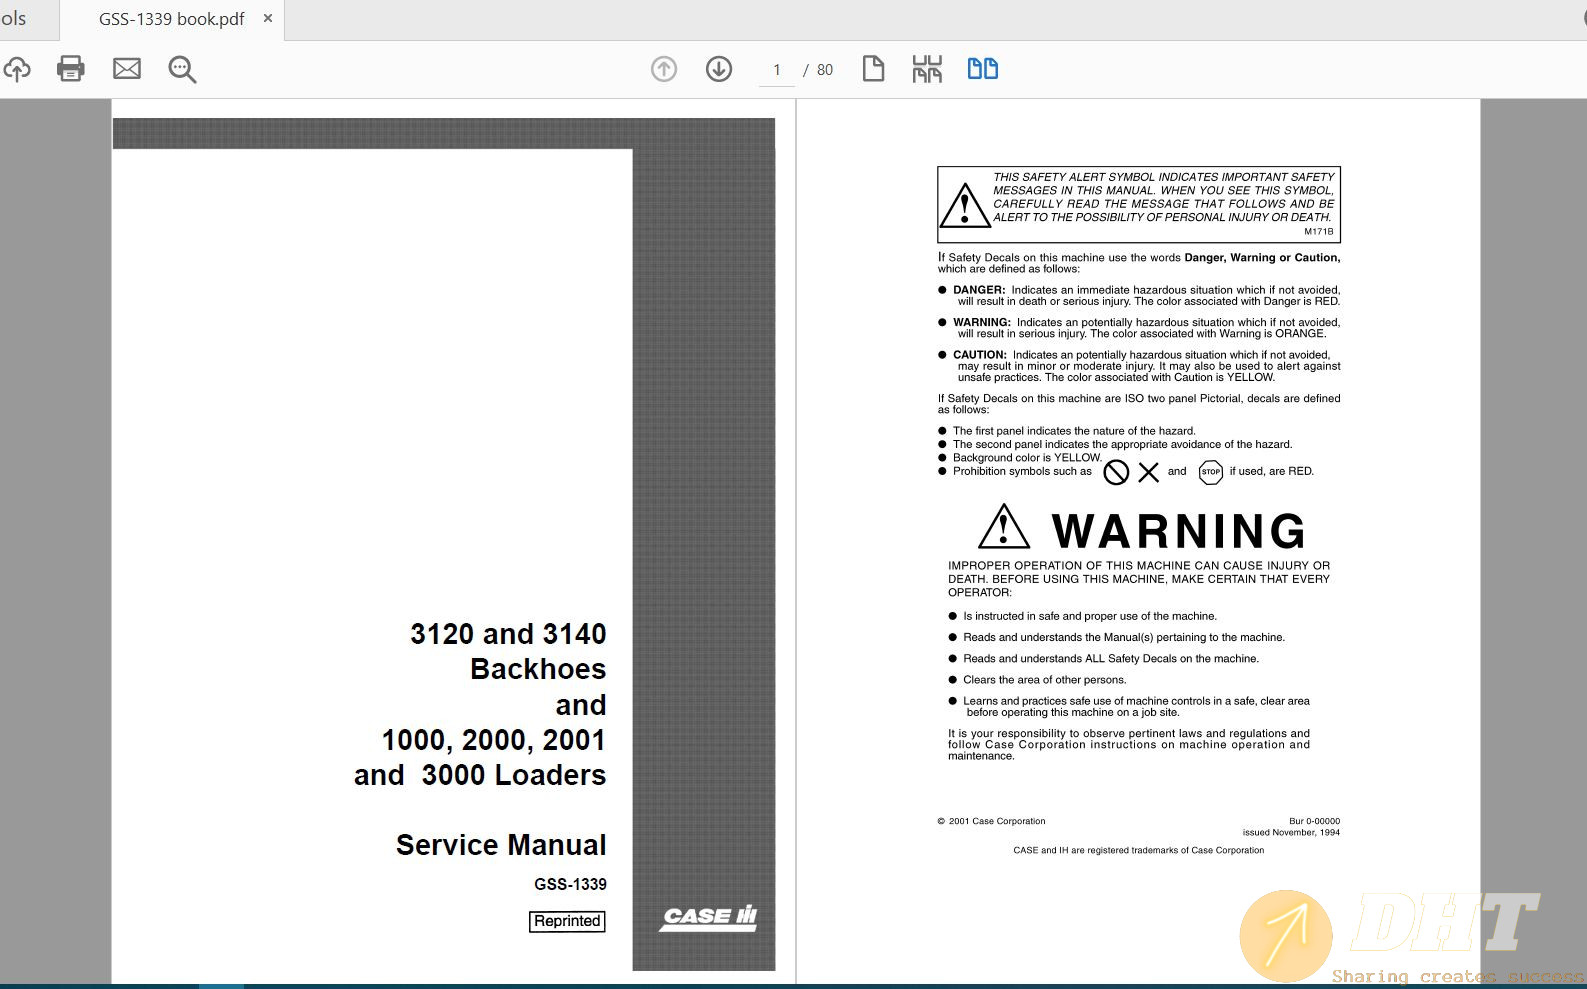The image size is (1587, 989).
Task: Switch to single page view
Action: [x=873, y=69]
